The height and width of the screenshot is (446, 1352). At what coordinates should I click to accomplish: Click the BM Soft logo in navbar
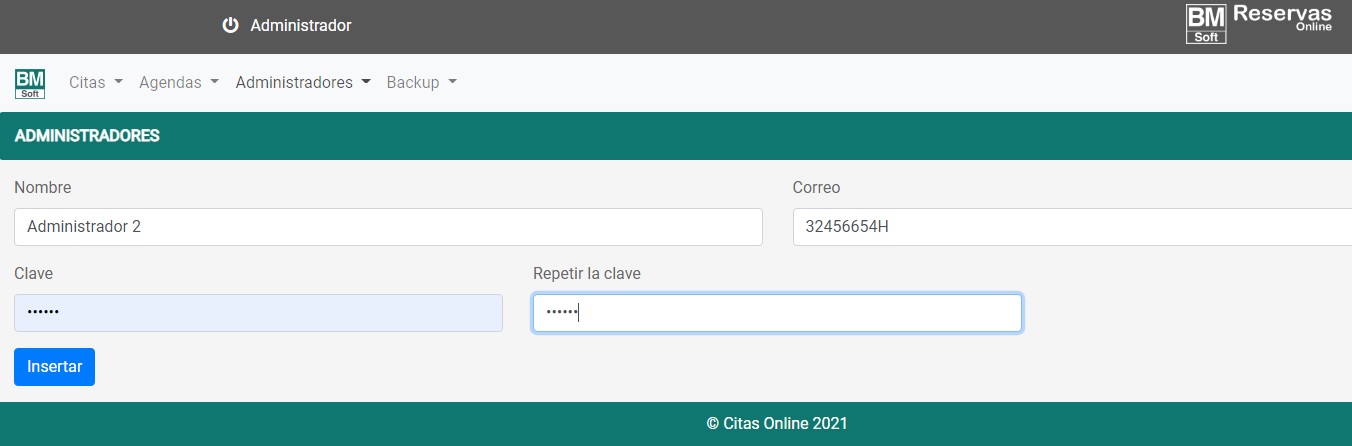pos(30,83)
